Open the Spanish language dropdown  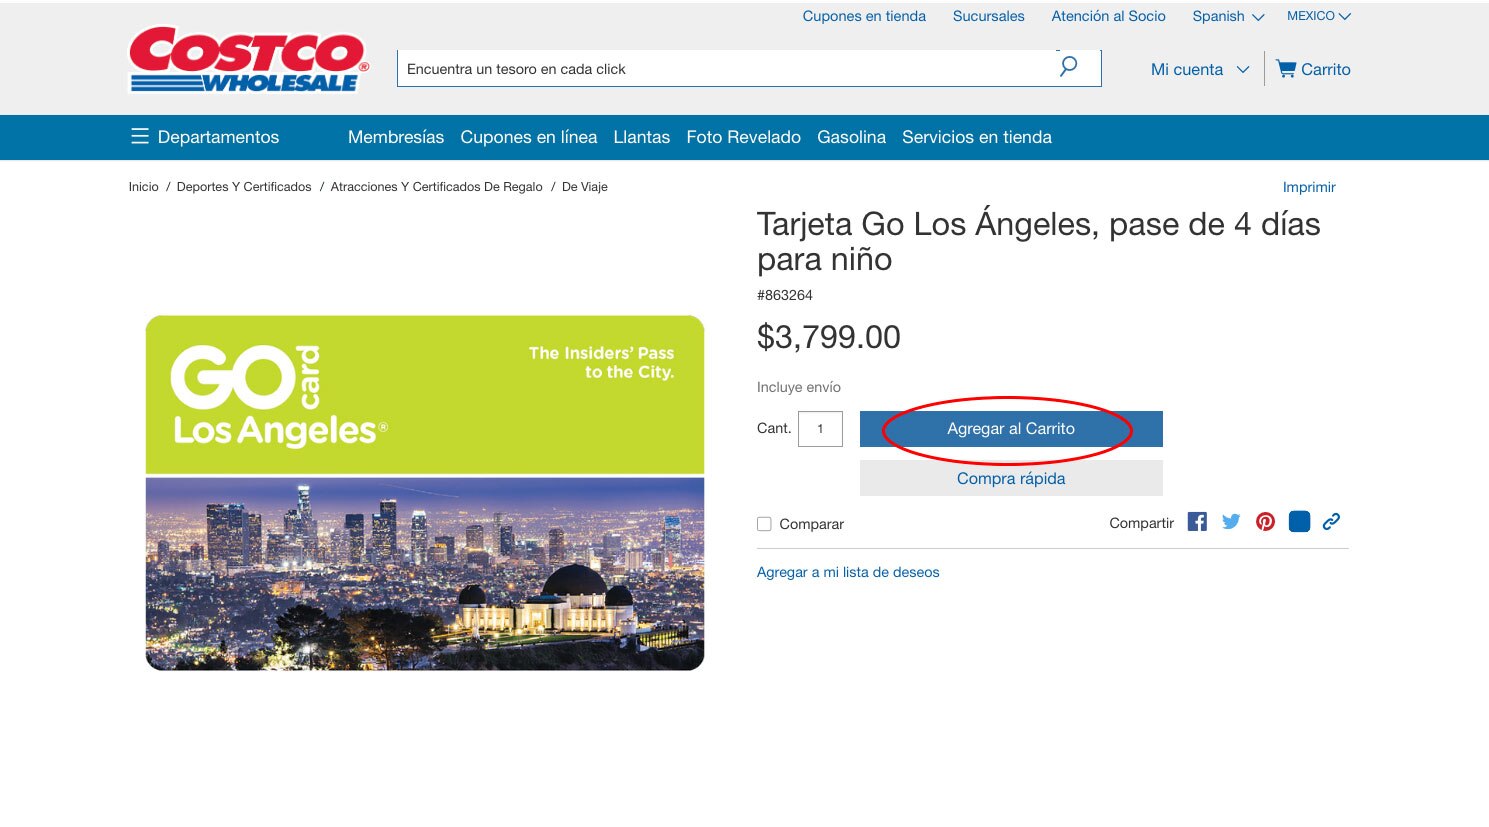coord(1227,16)
